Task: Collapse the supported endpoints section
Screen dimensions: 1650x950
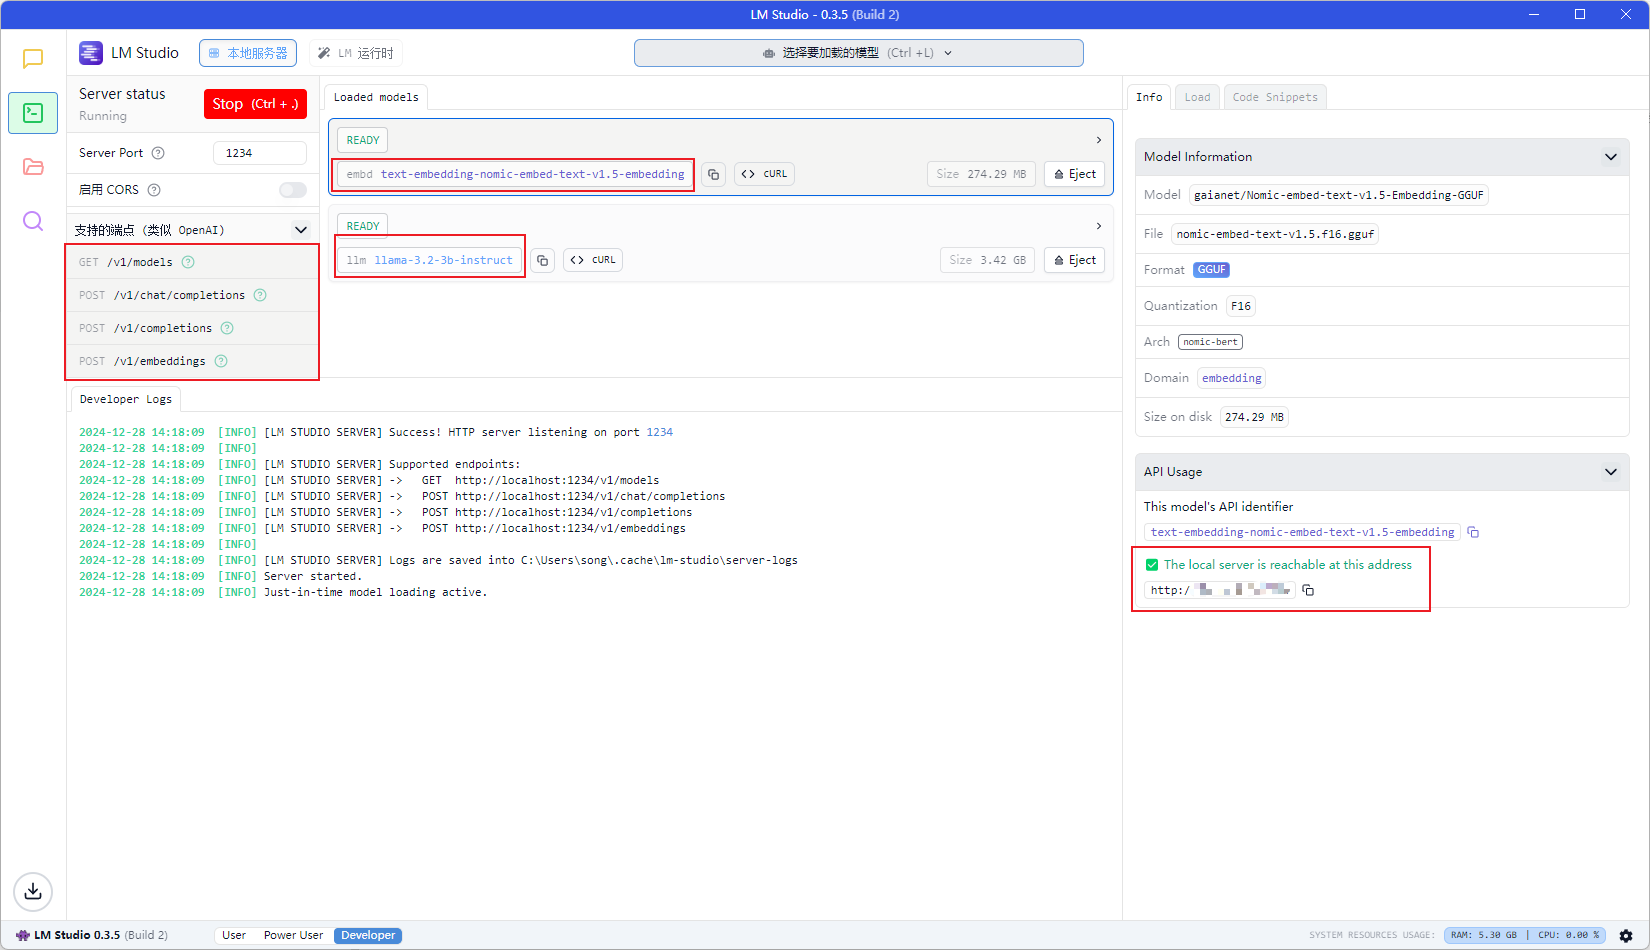Action: (301, 230)
